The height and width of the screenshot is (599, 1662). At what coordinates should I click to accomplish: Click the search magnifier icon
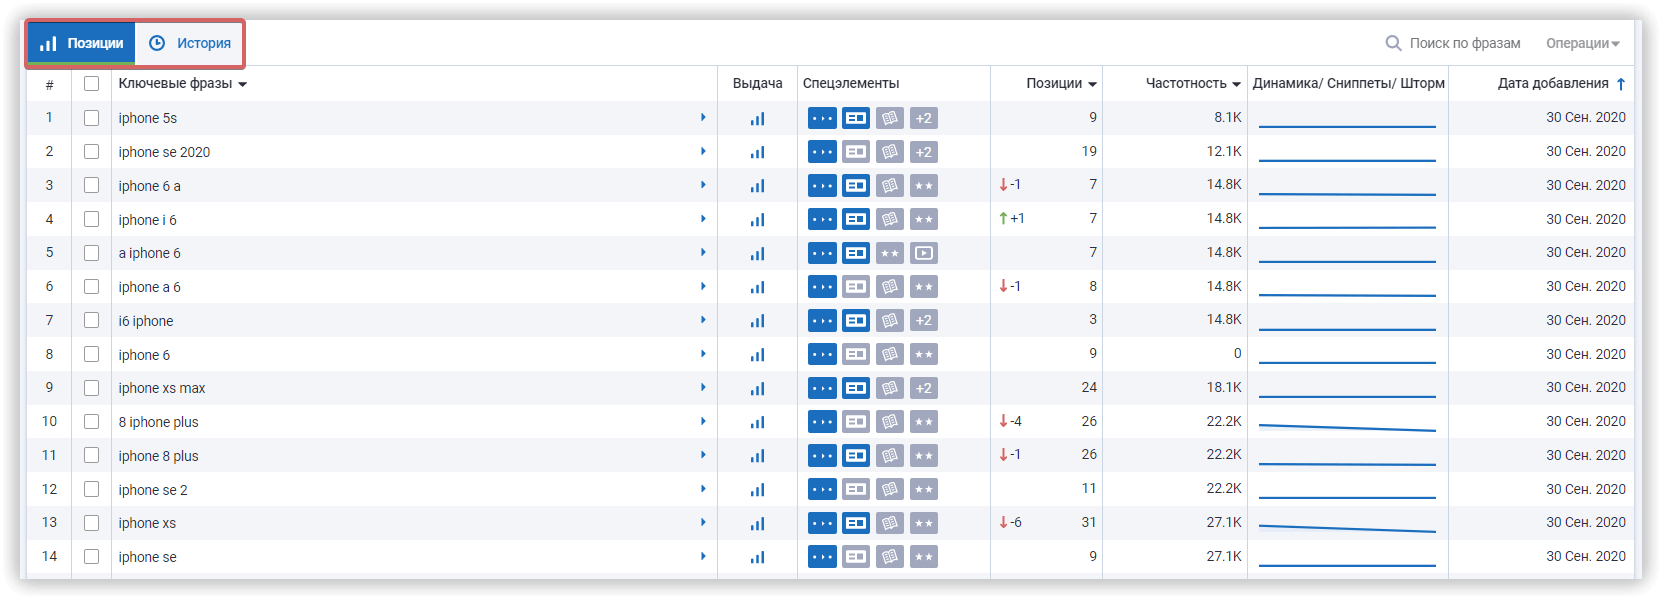1393,43
